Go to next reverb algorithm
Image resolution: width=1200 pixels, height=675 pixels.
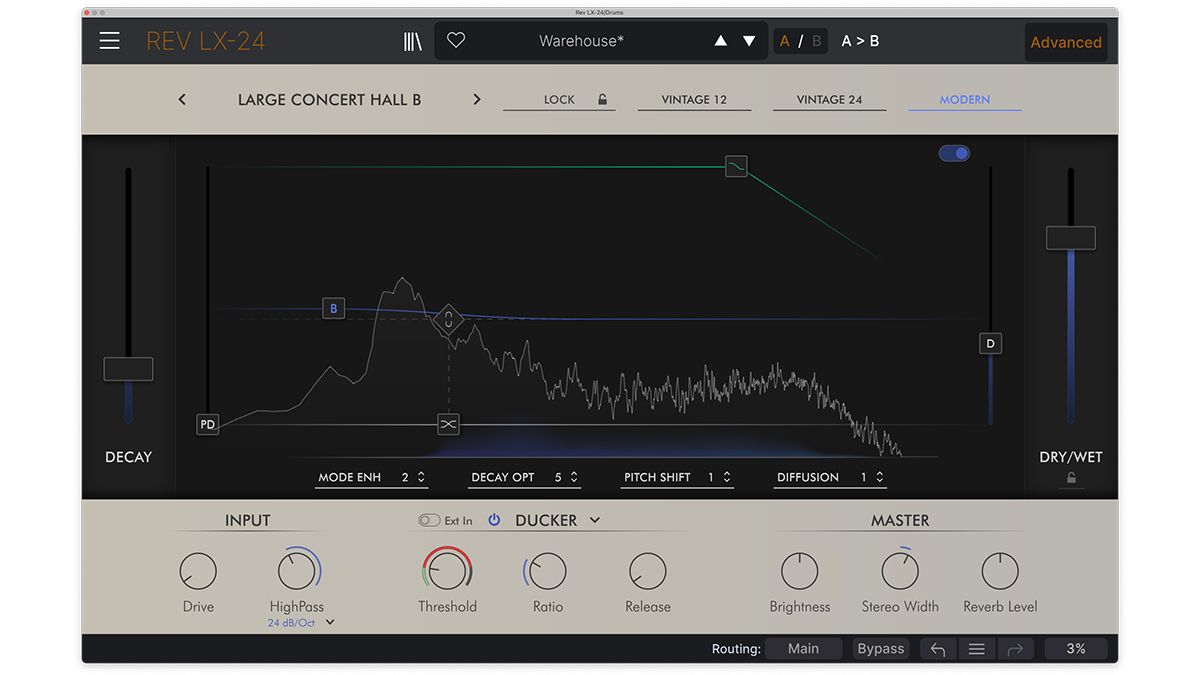[x=477, y=99]
